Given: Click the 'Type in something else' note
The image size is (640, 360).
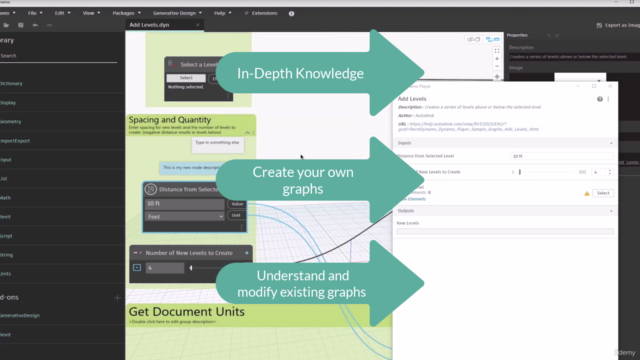Looking at the screenshot, I should 218,145.
